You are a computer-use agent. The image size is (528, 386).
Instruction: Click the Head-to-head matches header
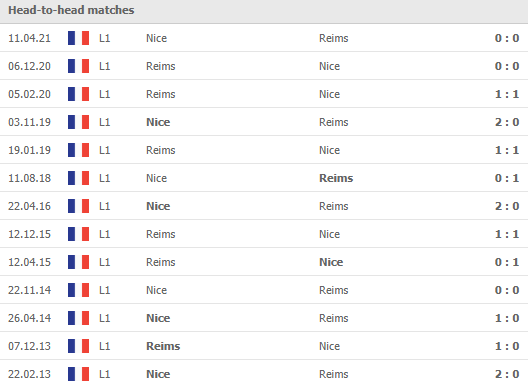coord(71,10)
